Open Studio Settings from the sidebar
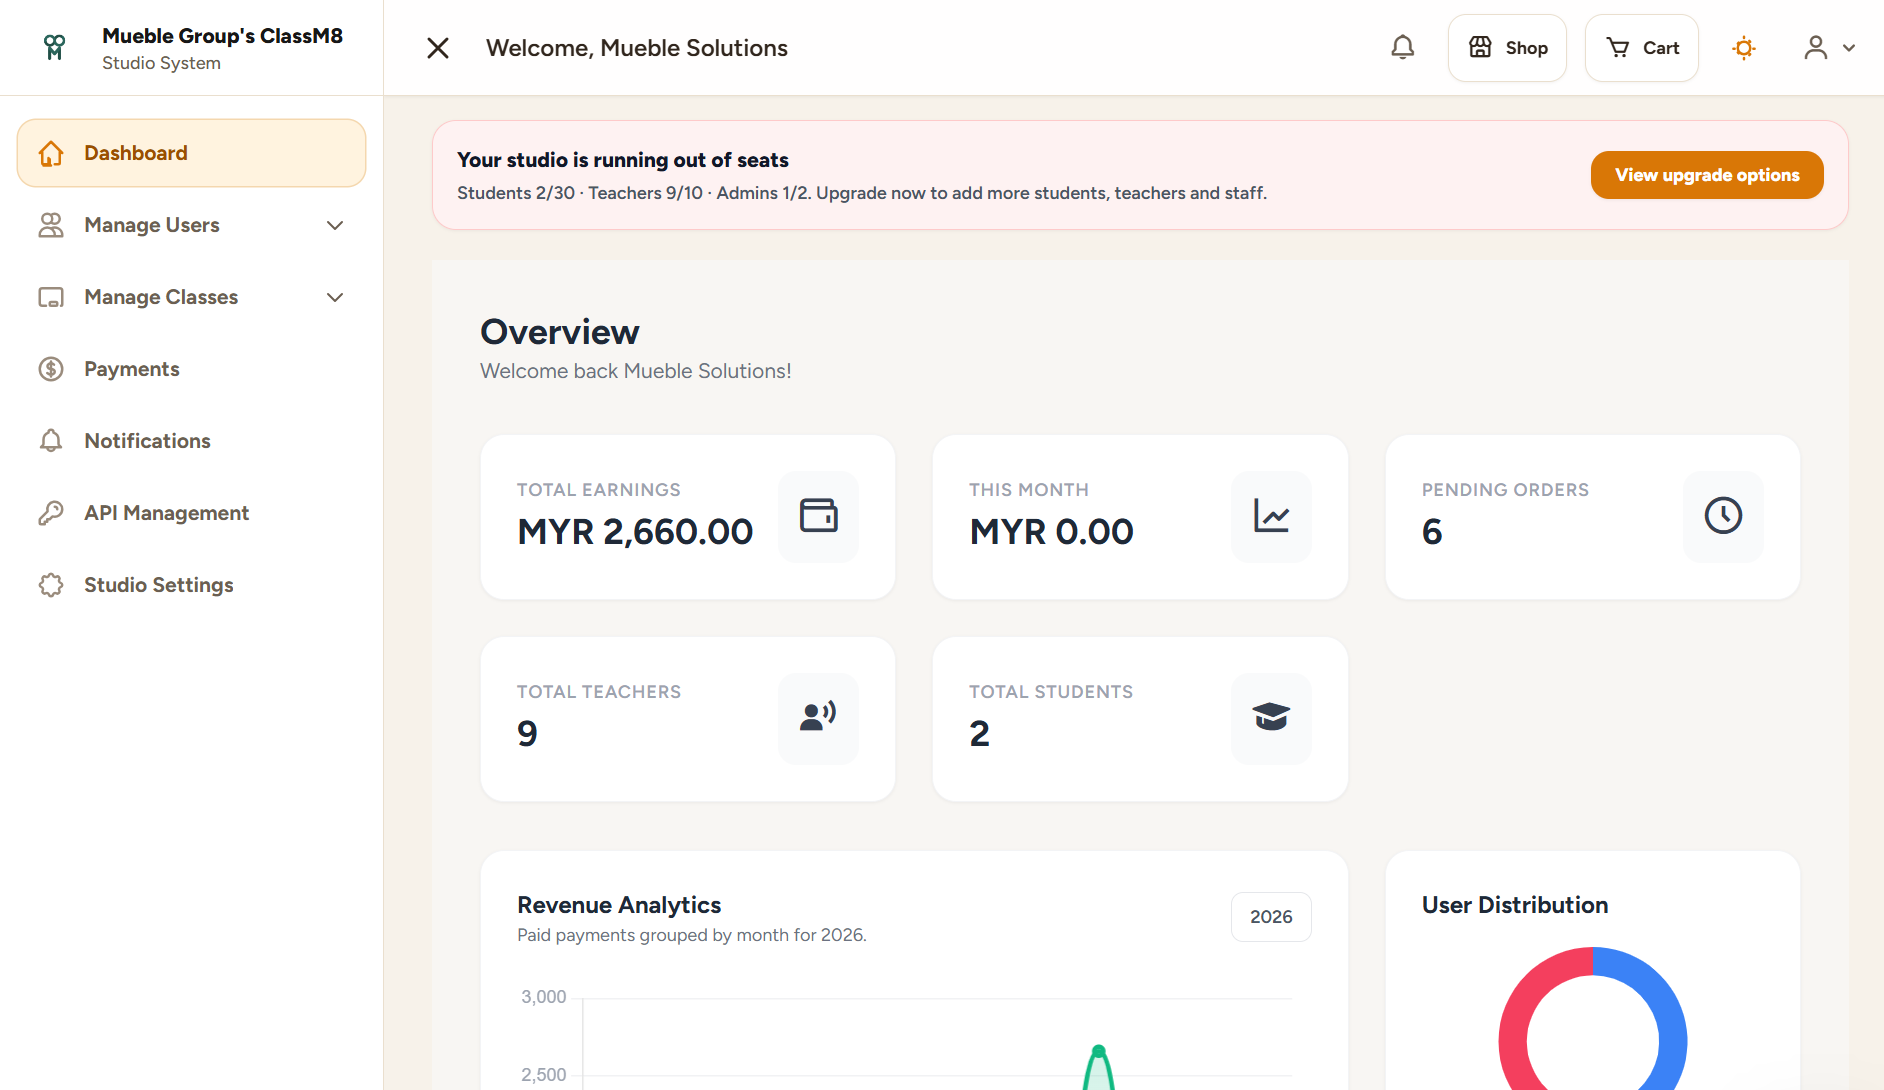 (191, 585)
